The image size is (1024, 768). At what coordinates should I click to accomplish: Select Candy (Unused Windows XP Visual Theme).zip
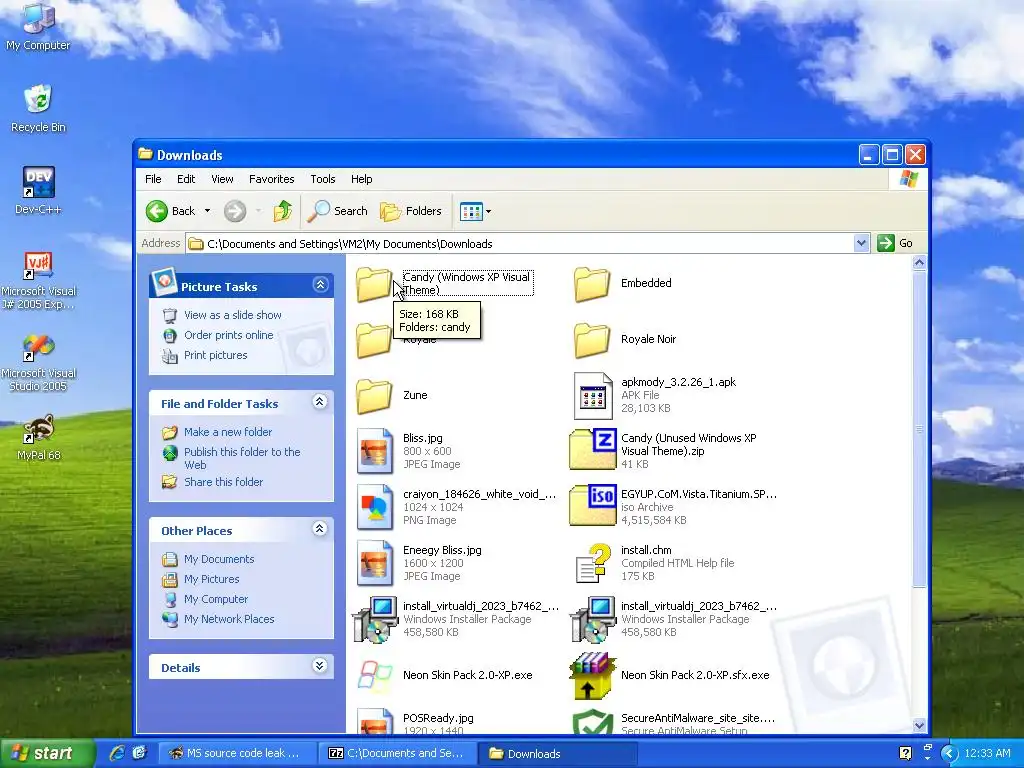(x=663, y=451)
